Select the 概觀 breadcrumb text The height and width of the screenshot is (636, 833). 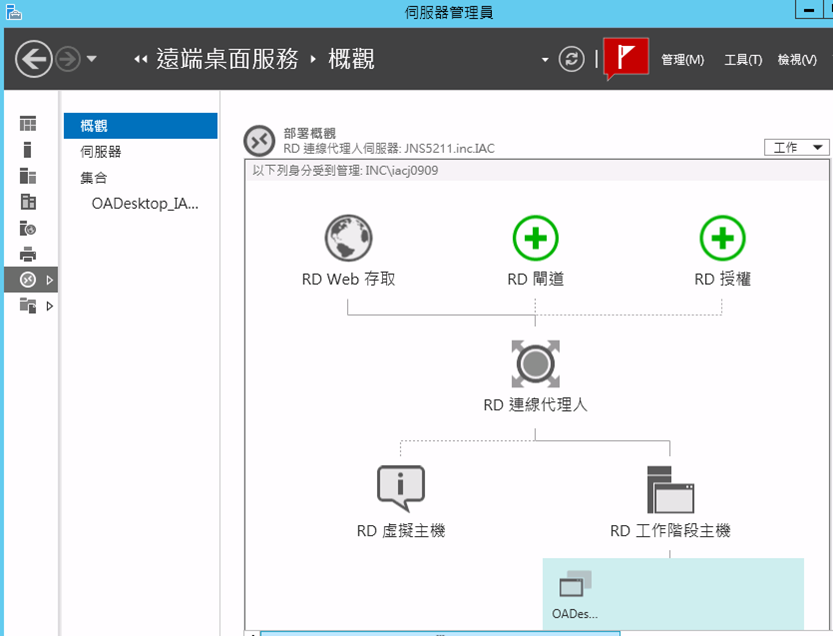click(351, 59)
